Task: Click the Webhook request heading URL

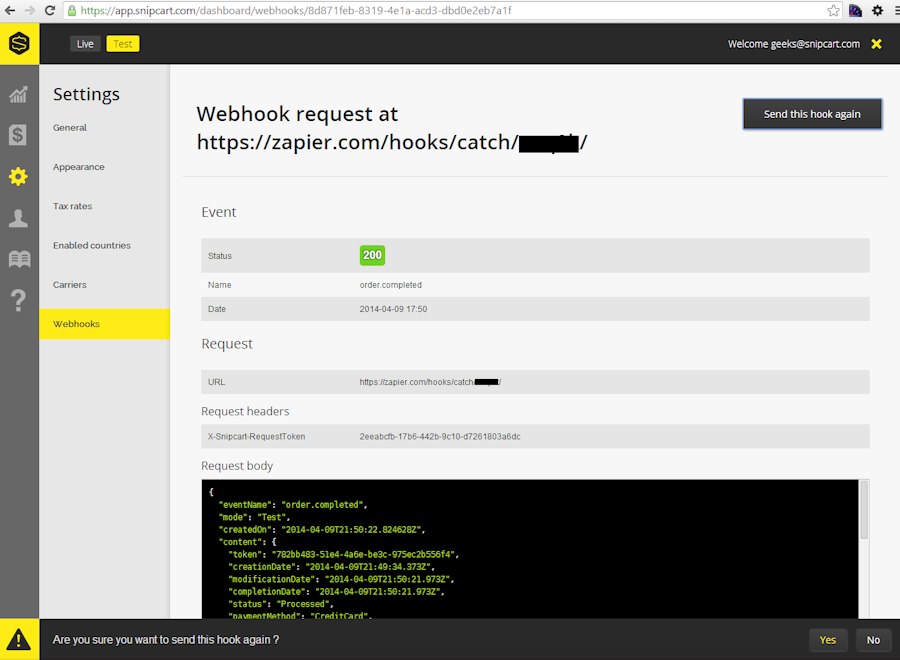Action: [392, 142]
